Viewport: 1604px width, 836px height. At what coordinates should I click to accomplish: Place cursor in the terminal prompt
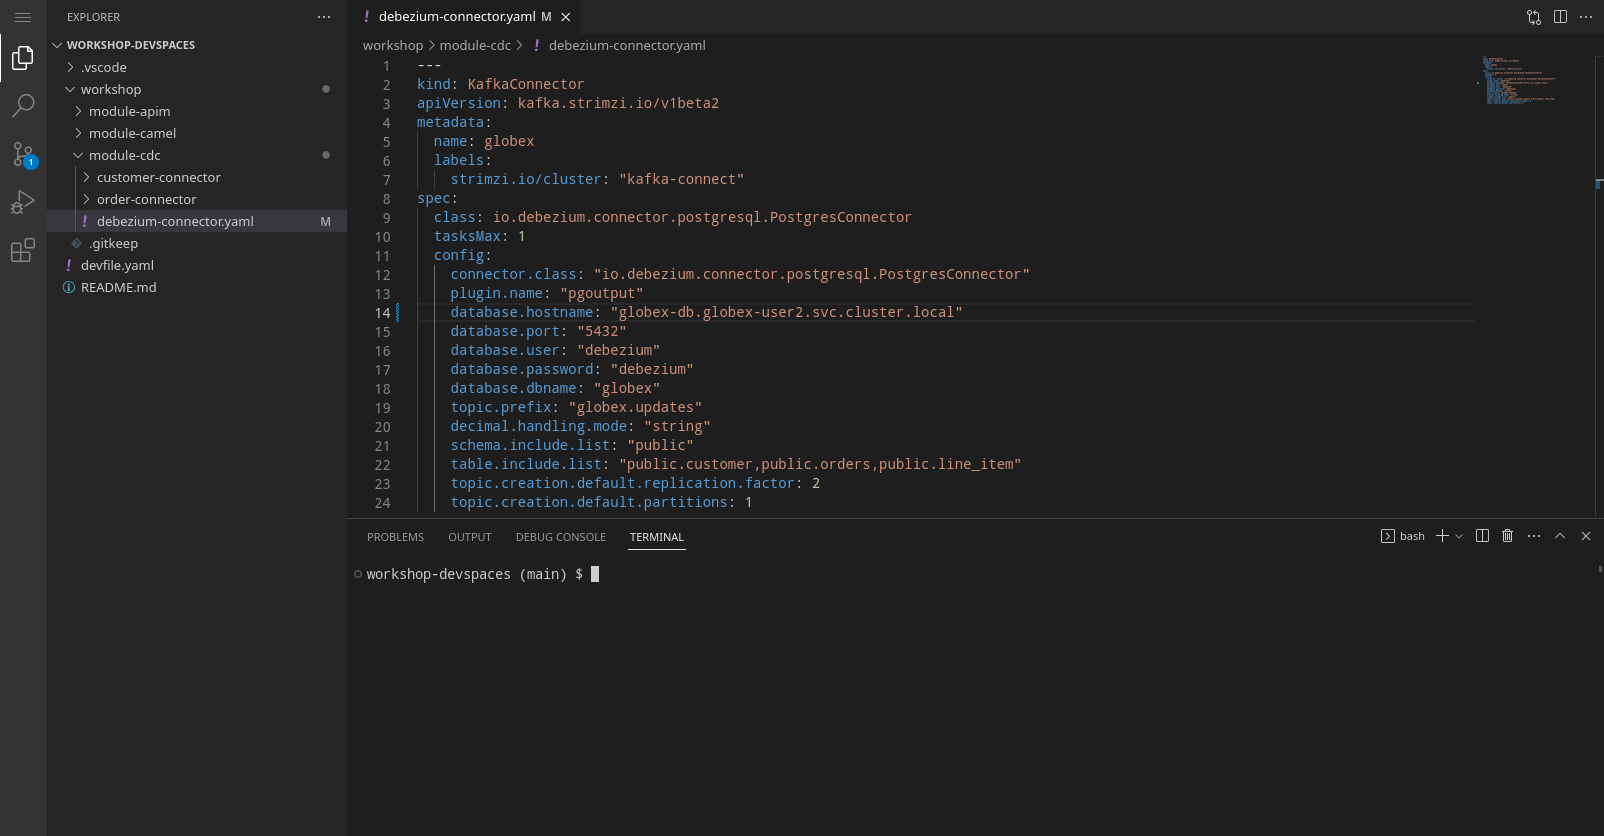[x=595, y=574]
